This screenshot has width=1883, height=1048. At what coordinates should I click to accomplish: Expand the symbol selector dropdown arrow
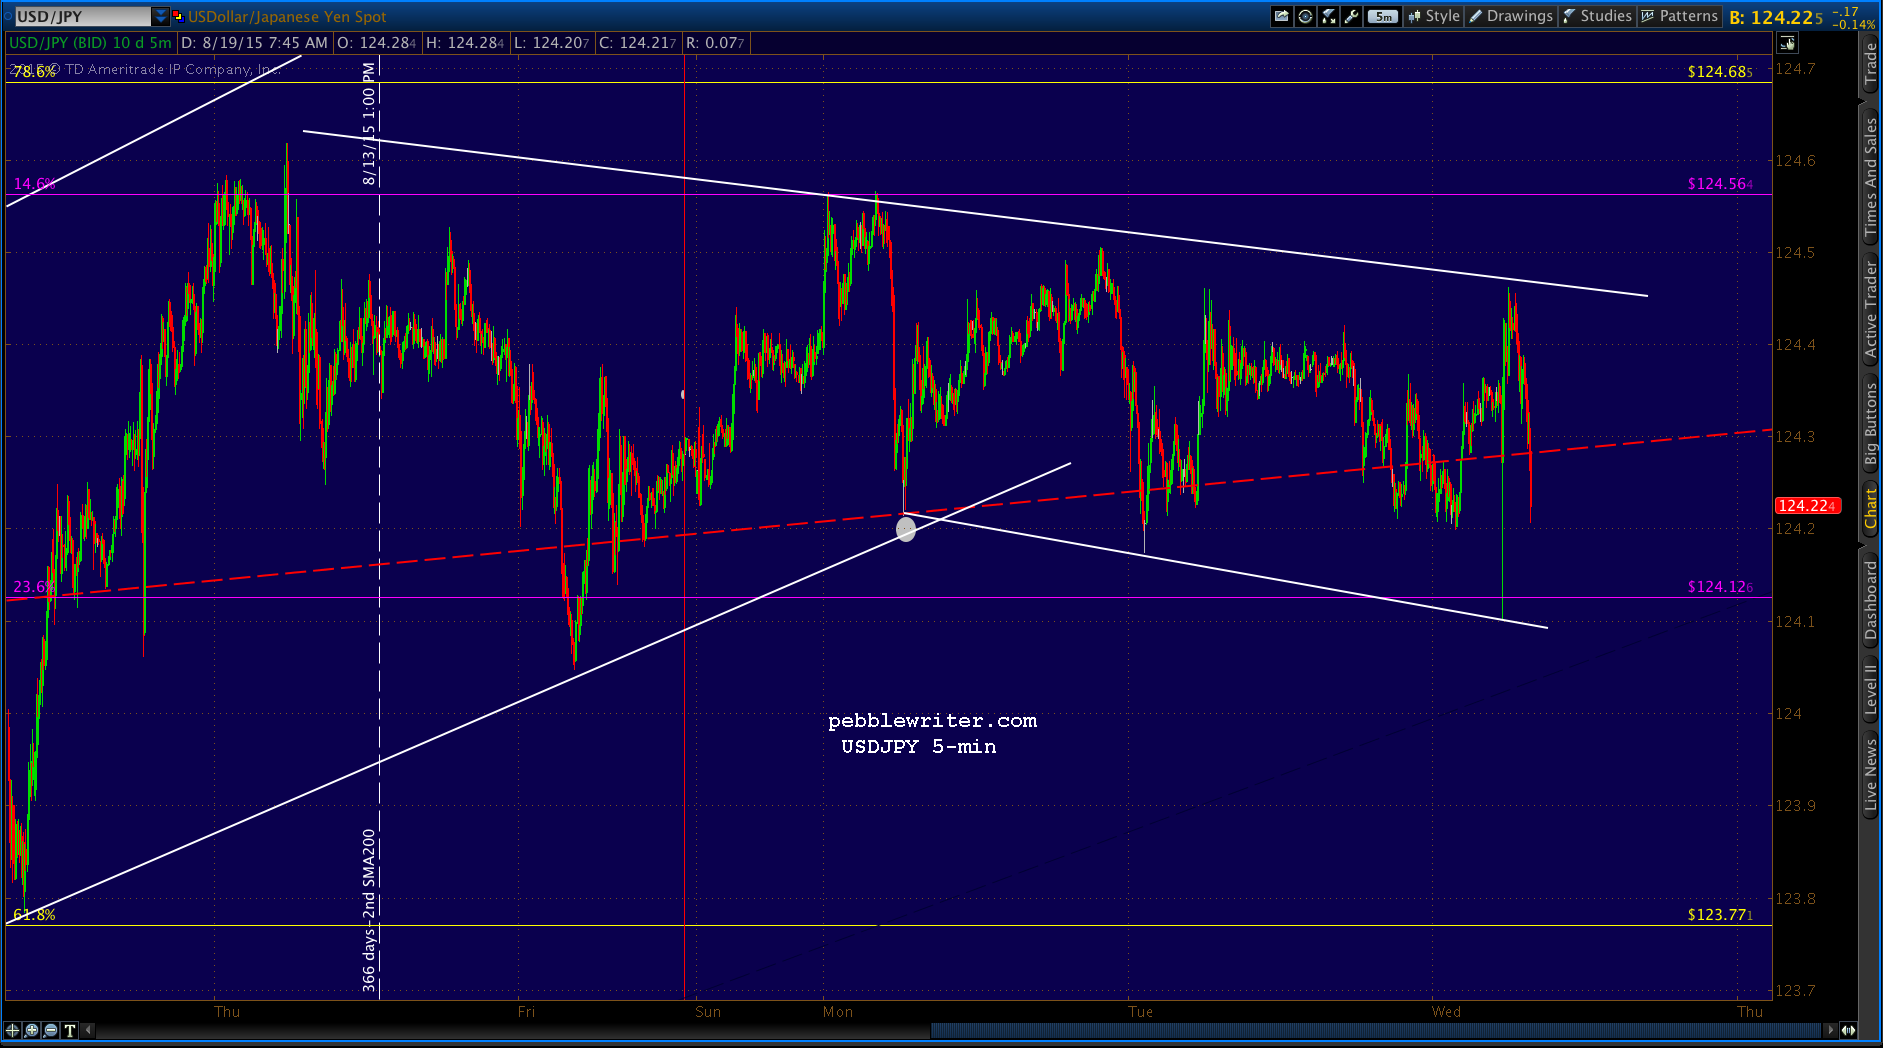coord(161,16)
